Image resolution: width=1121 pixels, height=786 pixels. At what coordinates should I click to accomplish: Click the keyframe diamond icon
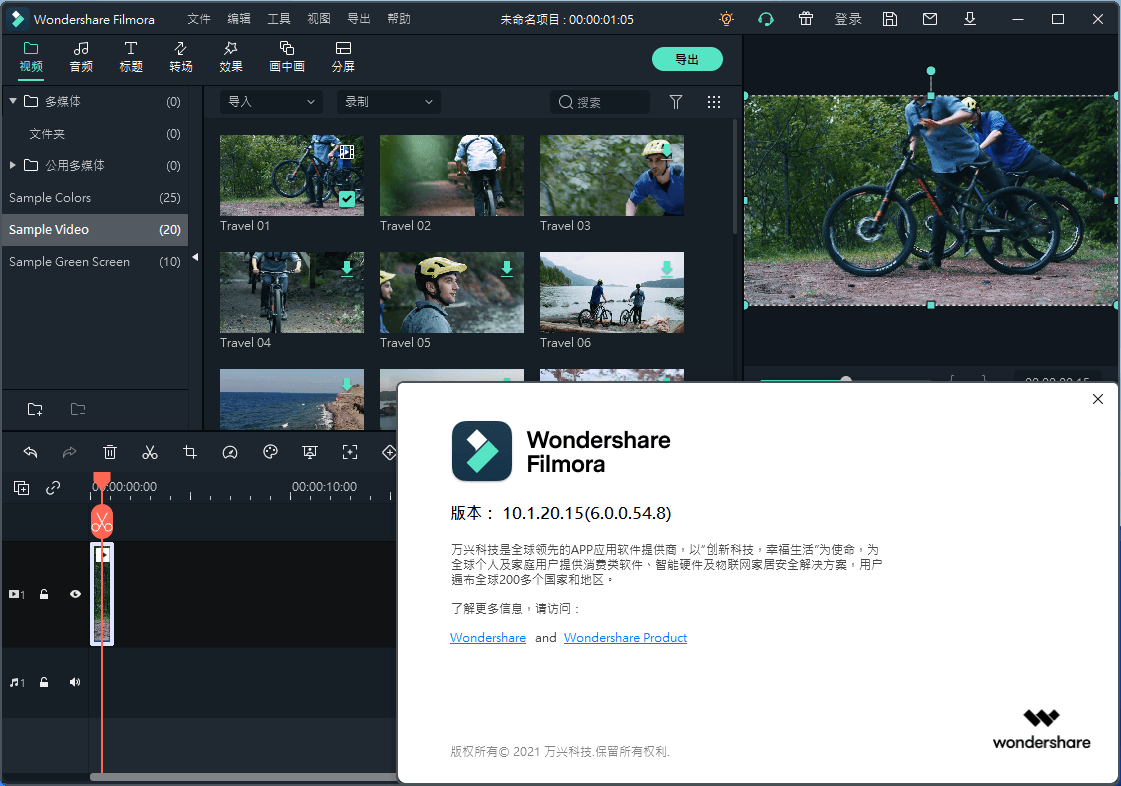tap(389, 452)
